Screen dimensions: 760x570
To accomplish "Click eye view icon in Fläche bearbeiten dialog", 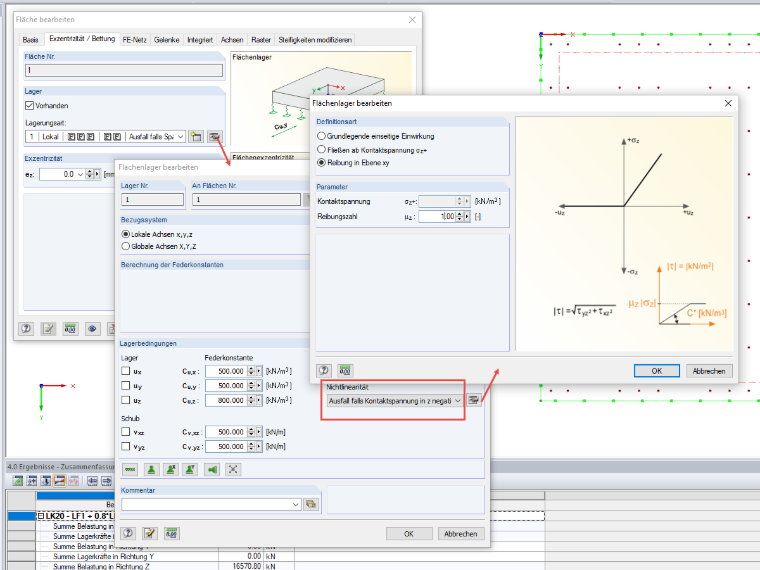I will click(x=93, y=329).
